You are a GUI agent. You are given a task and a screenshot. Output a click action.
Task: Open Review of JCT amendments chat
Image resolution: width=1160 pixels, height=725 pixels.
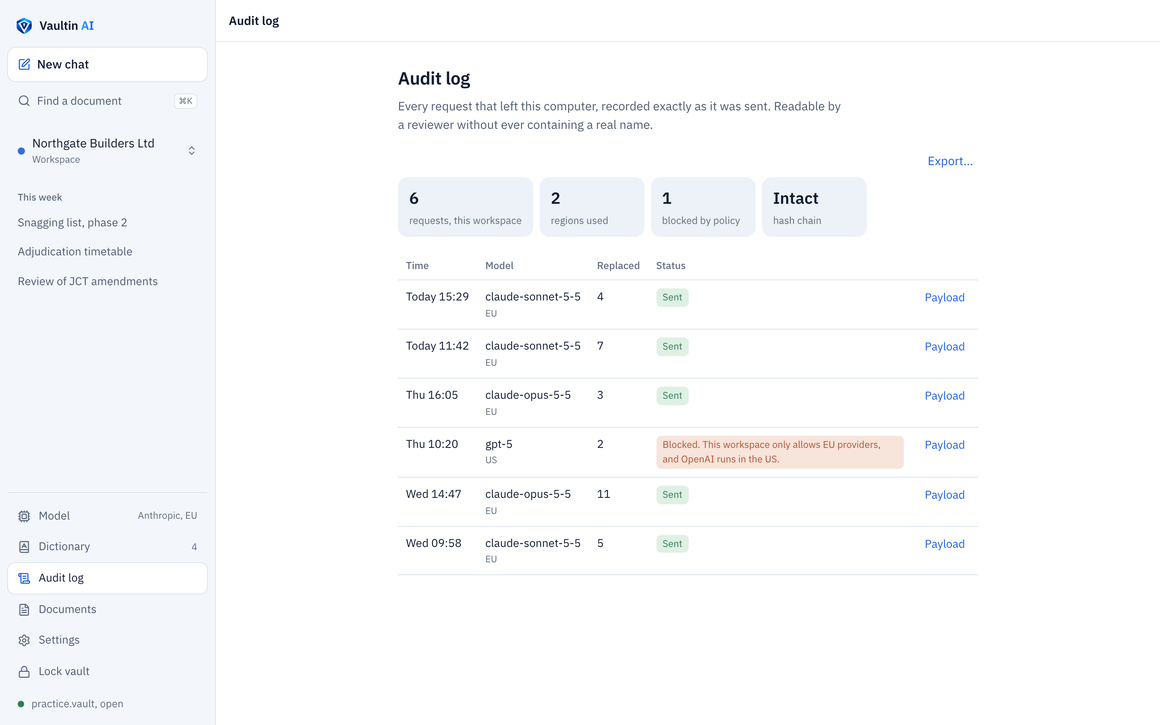point(87,281)
